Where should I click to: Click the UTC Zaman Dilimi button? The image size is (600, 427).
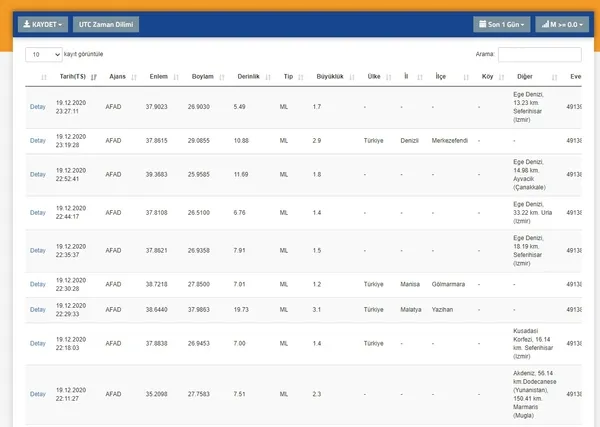pos(107,24)
